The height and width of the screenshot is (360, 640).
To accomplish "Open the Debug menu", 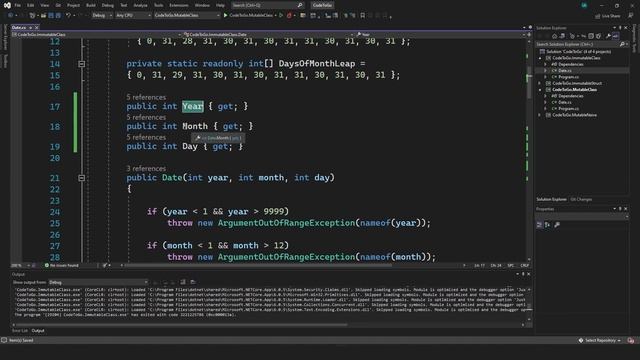I will (x=108, y=5).
